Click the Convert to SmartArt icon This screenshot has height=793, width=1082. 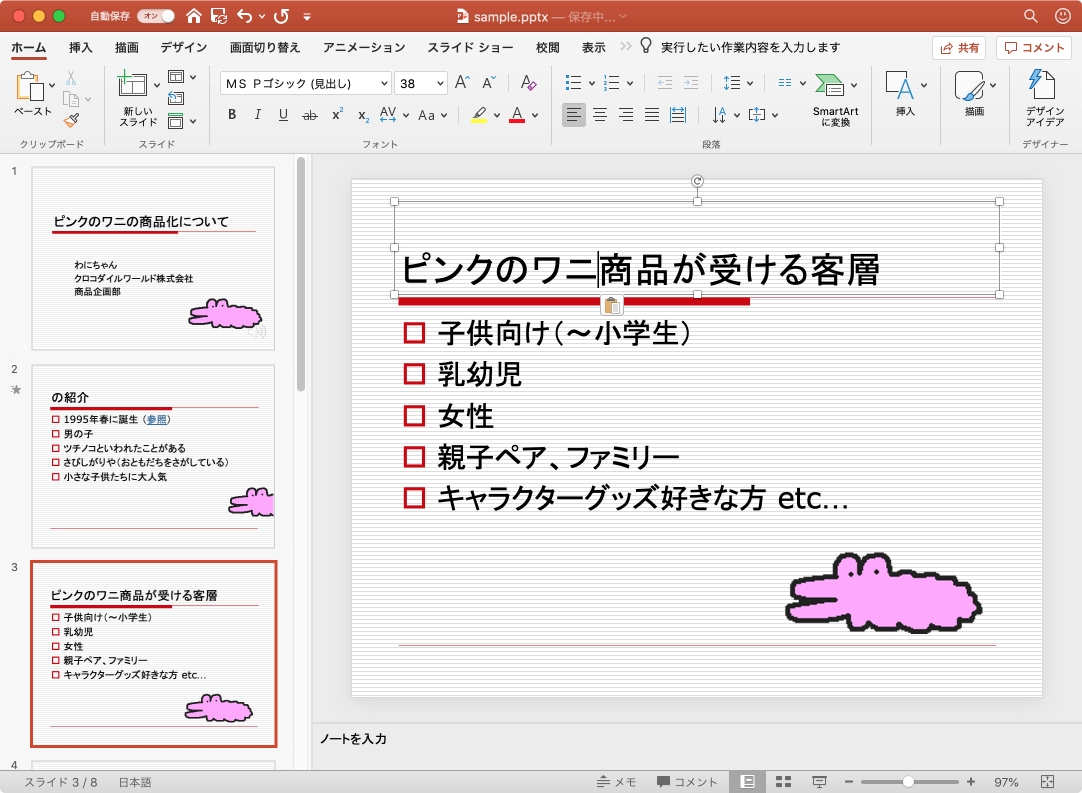pyautogui.click(x=829, y=86)
